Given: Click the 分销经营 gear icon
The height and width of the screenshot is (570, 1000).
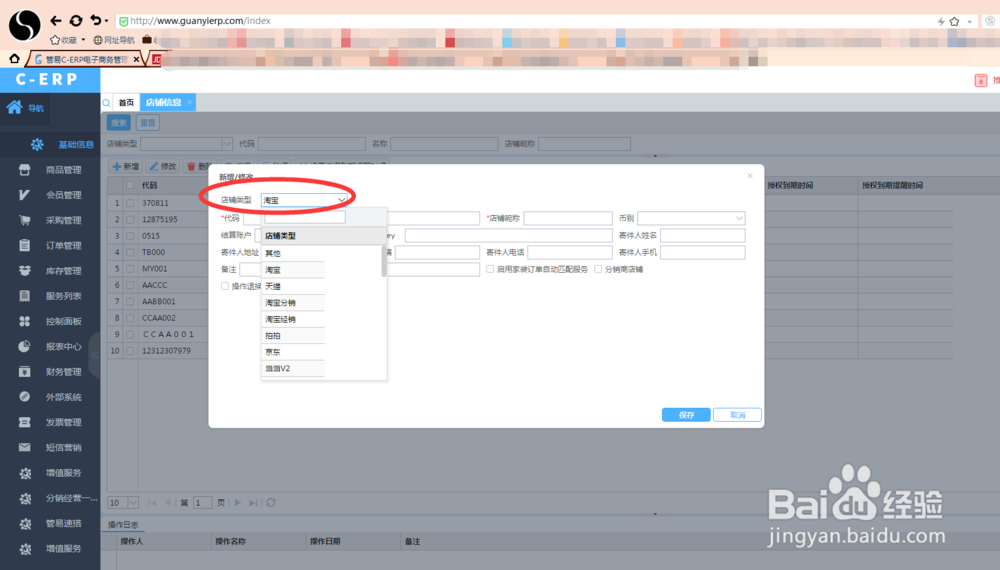Looking at the screenshot, I should pyautogui.click(x=25, y=499).
